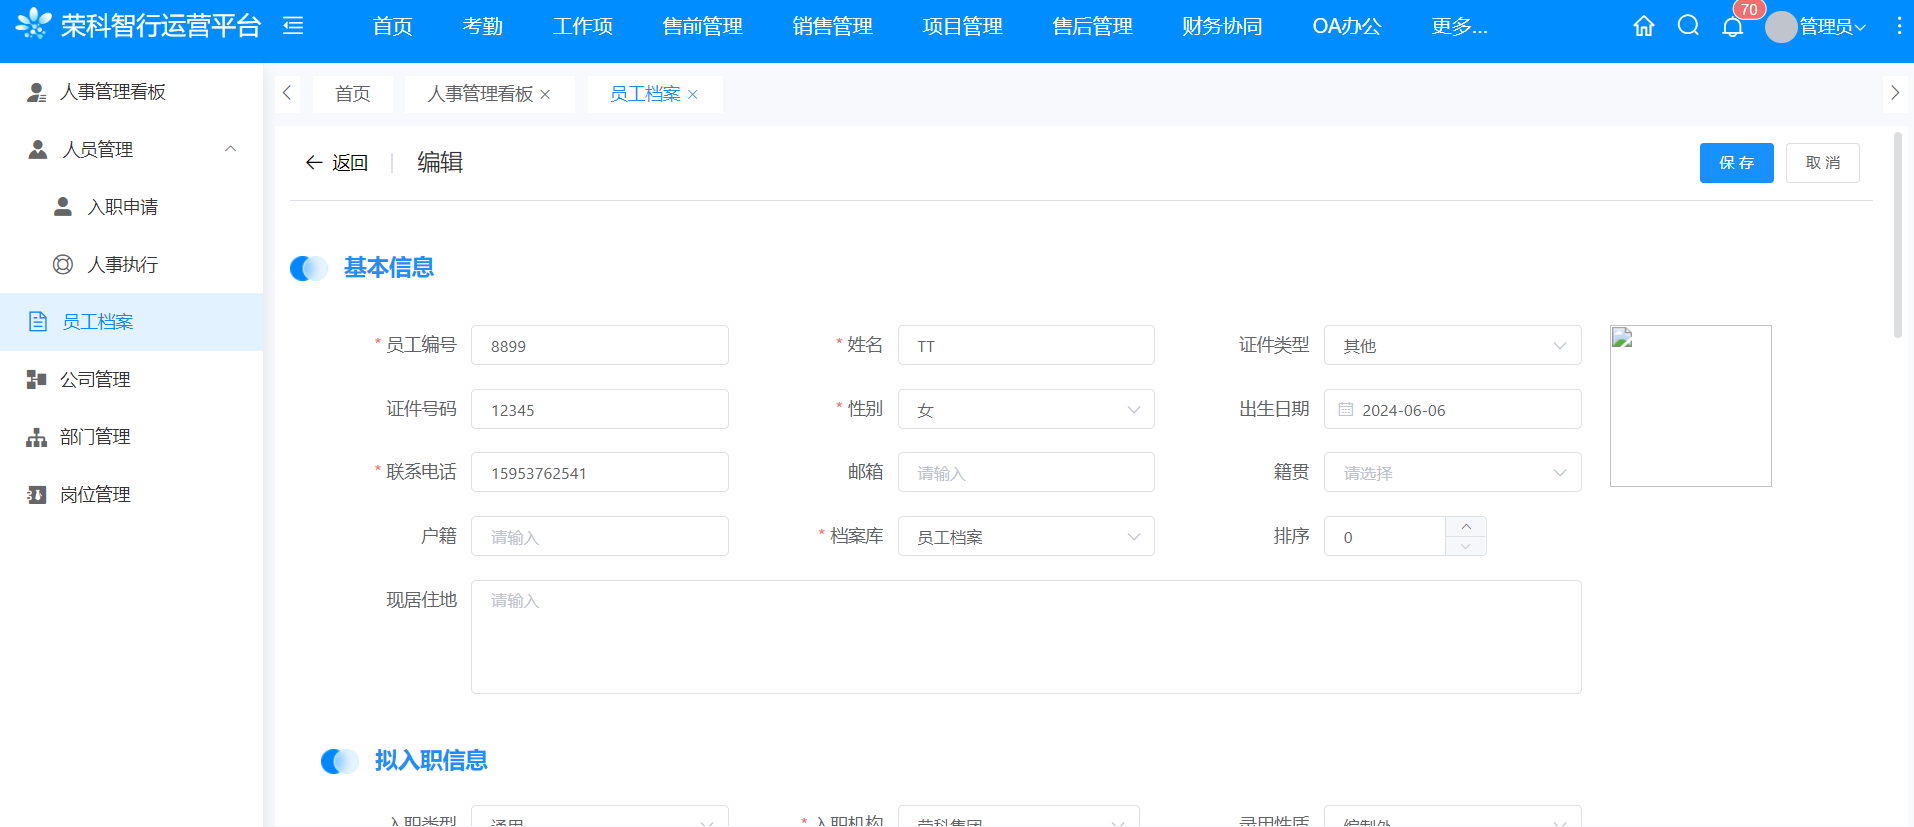Screen dimensions: 1914x827
Task: Toggle the 基本信息 section switch
Action: pyautogui.click(x=309, y=268)
